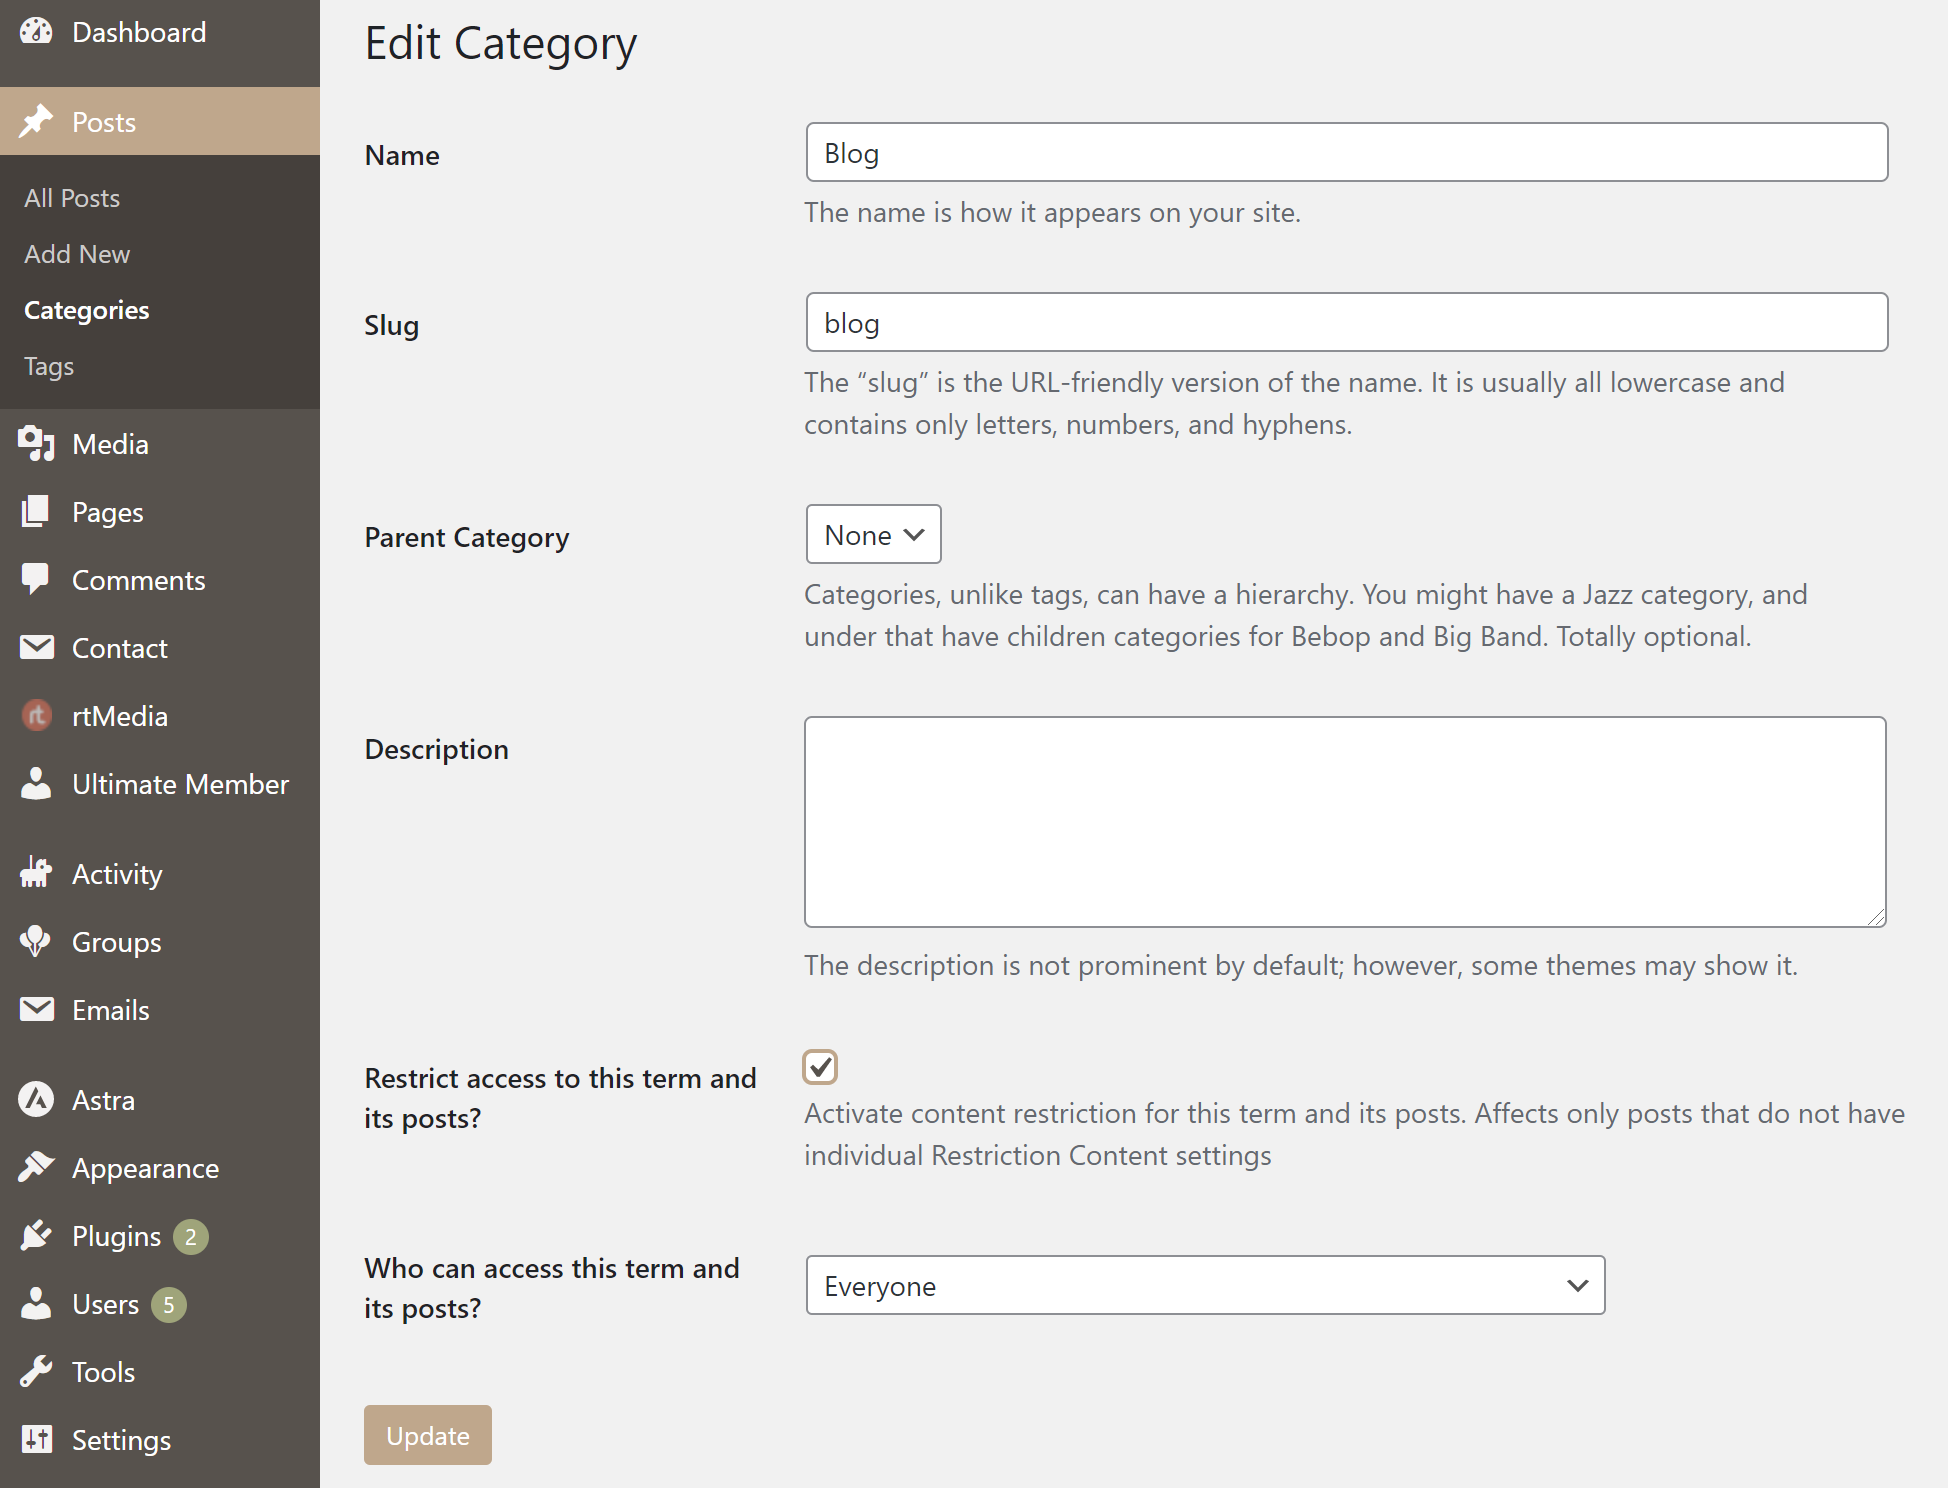Screen dimensions: 1948x1488
Task: Click the Appearance paintbrush icon
Action: [36, 1168]
